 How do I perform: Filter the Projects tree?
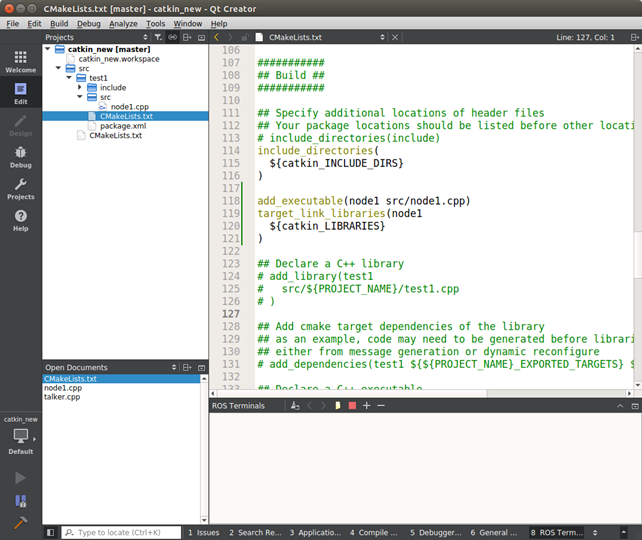tap(158, 37)
